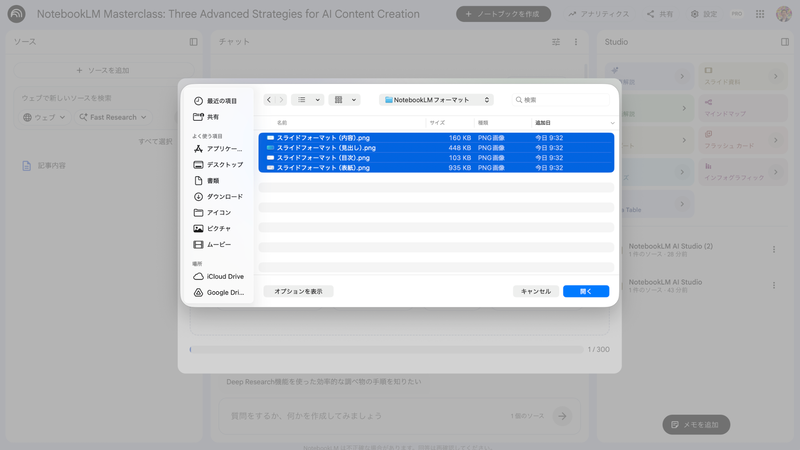Expand フラッシュ カード card chevron
The image size is (800, 450).
tap(776, 140)
